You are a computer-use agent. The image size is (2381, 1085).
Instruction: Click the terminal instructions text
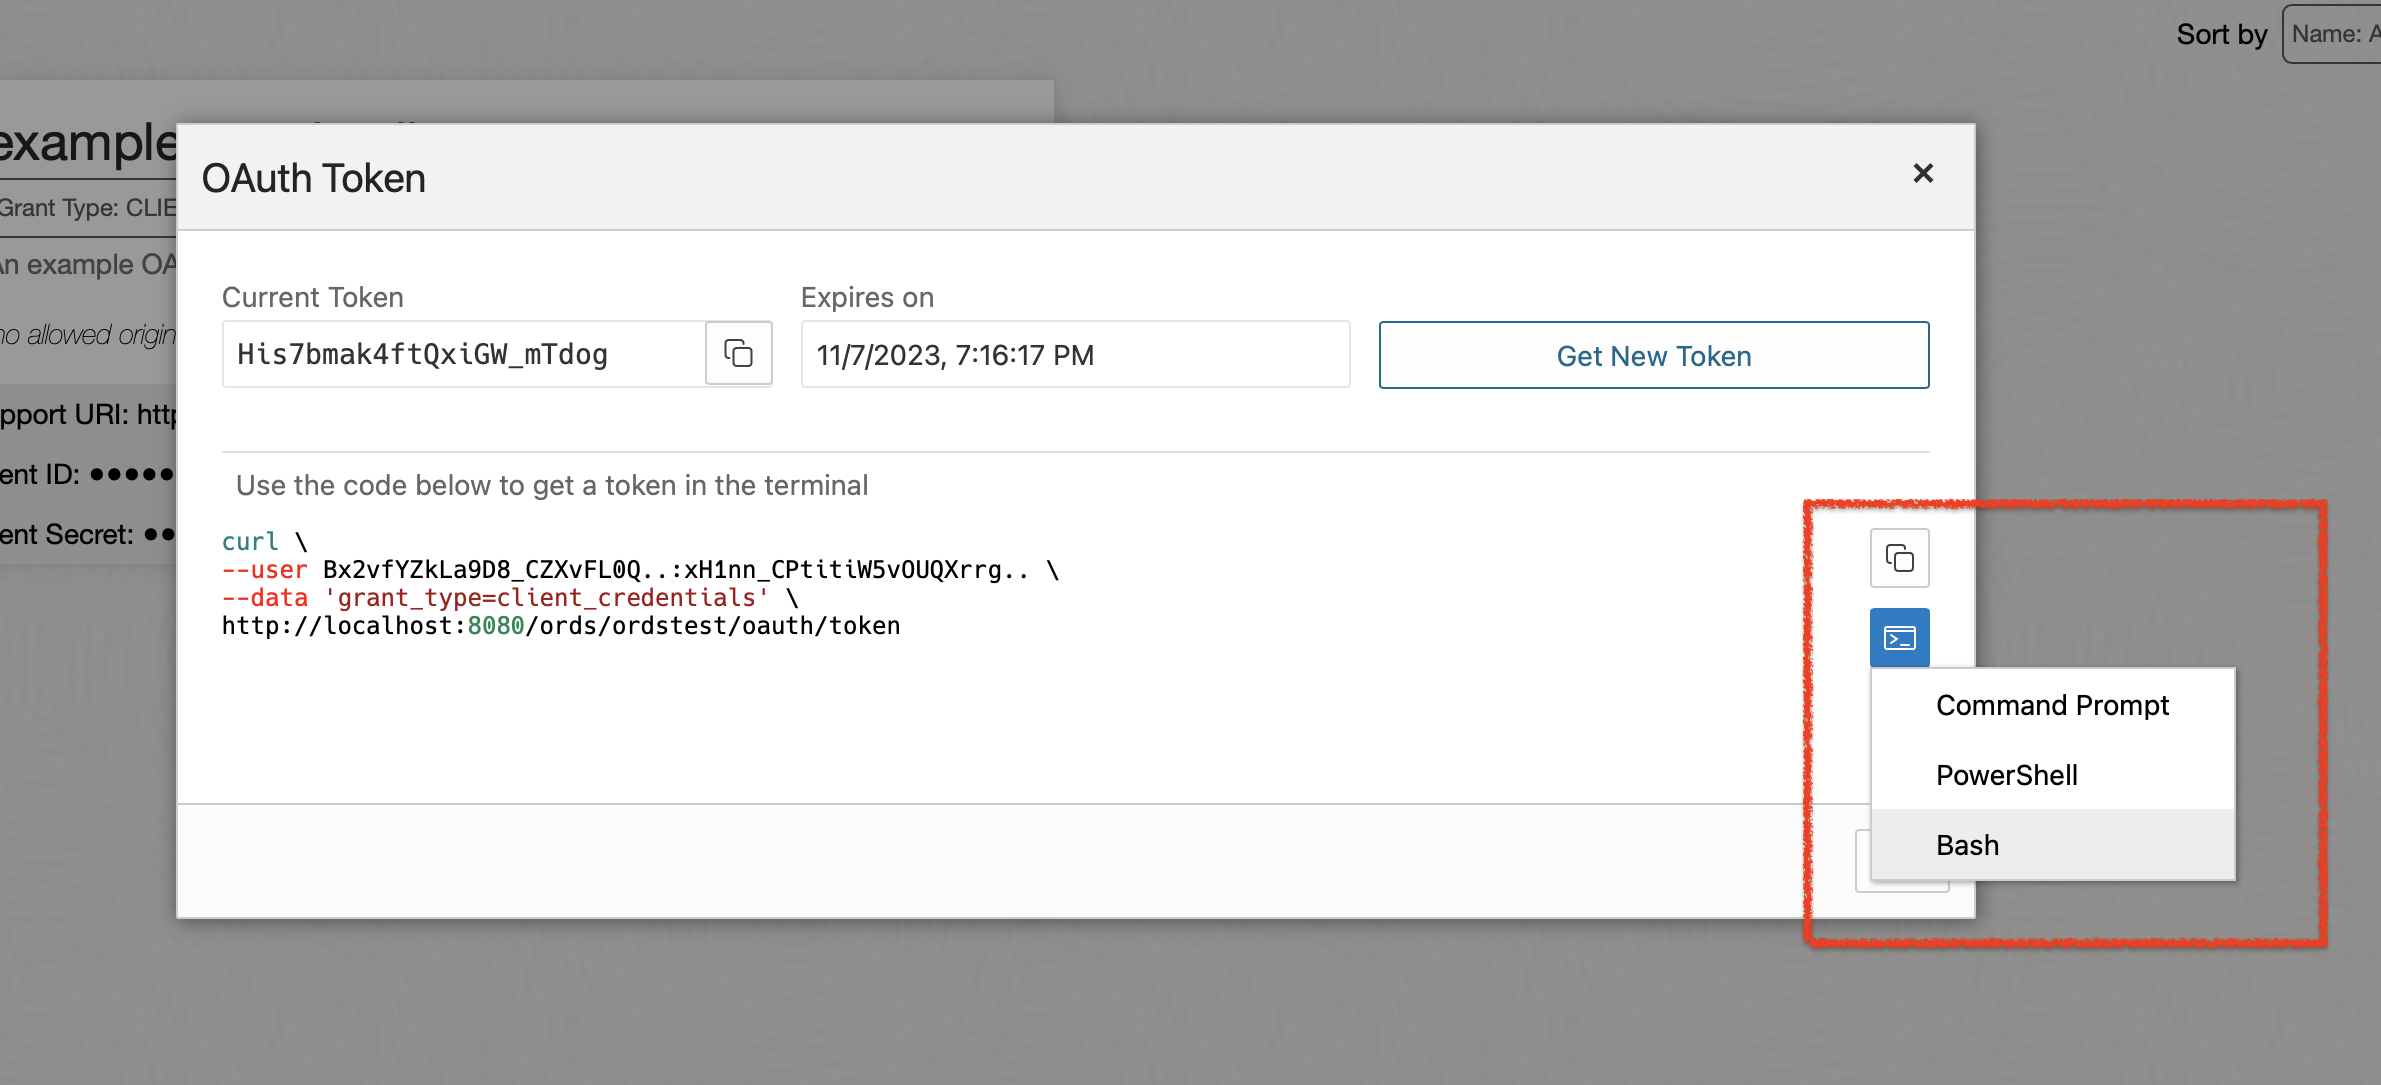coord(552,486)
